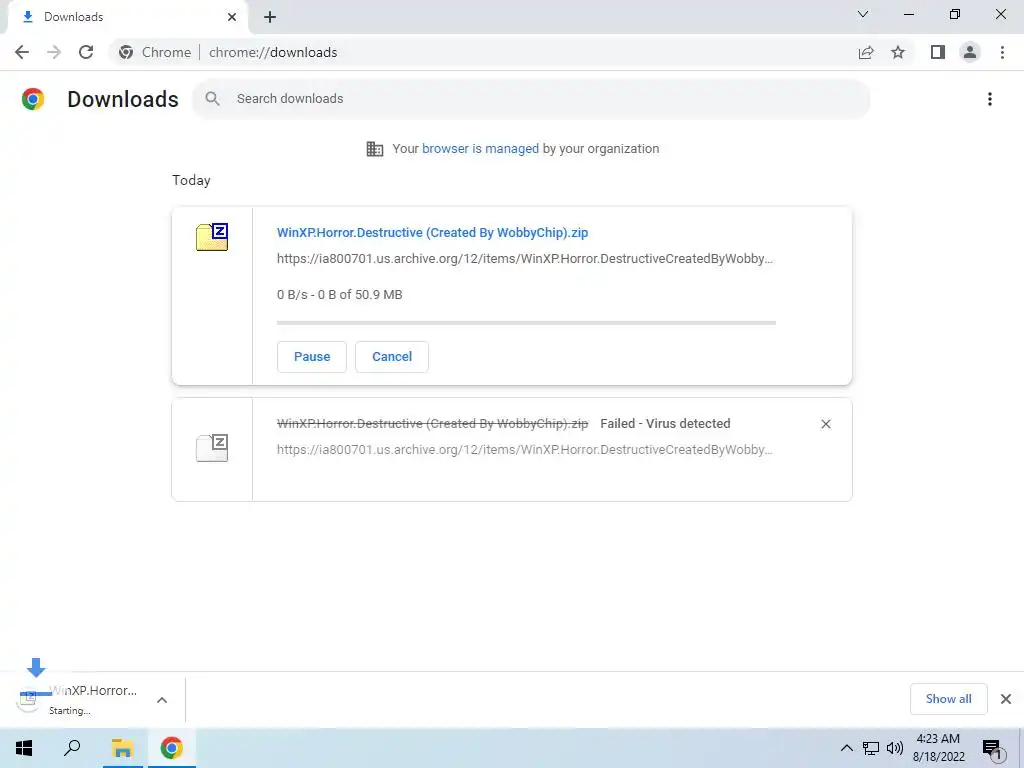Screen dimensions: 1024x768
Task: Click the zip file icon of active download
Action: [212, 237]
